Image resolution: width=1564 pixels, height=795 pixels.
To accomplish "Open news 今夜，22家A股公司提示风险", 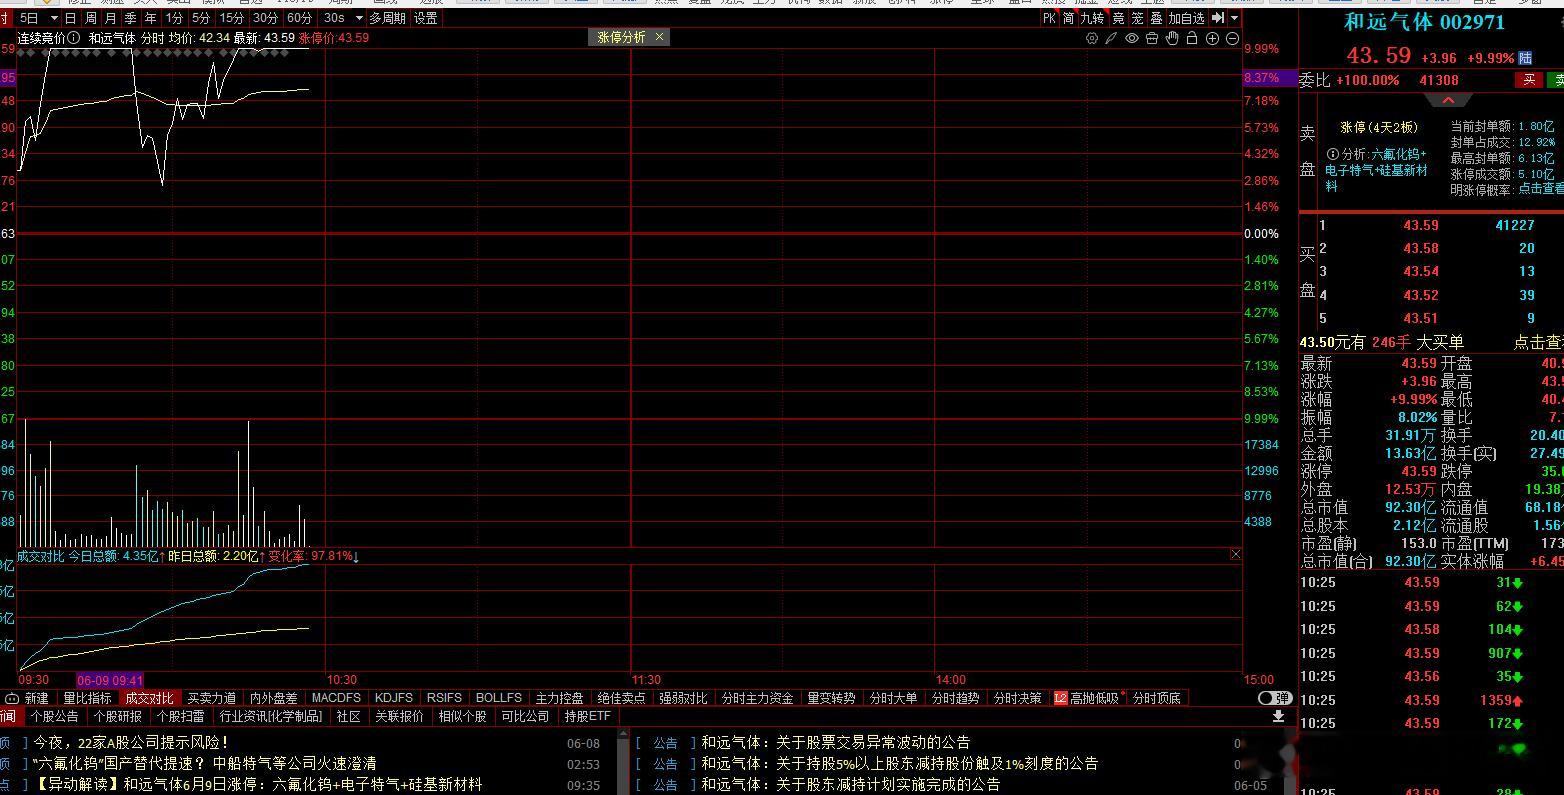I will click(131, 743).
